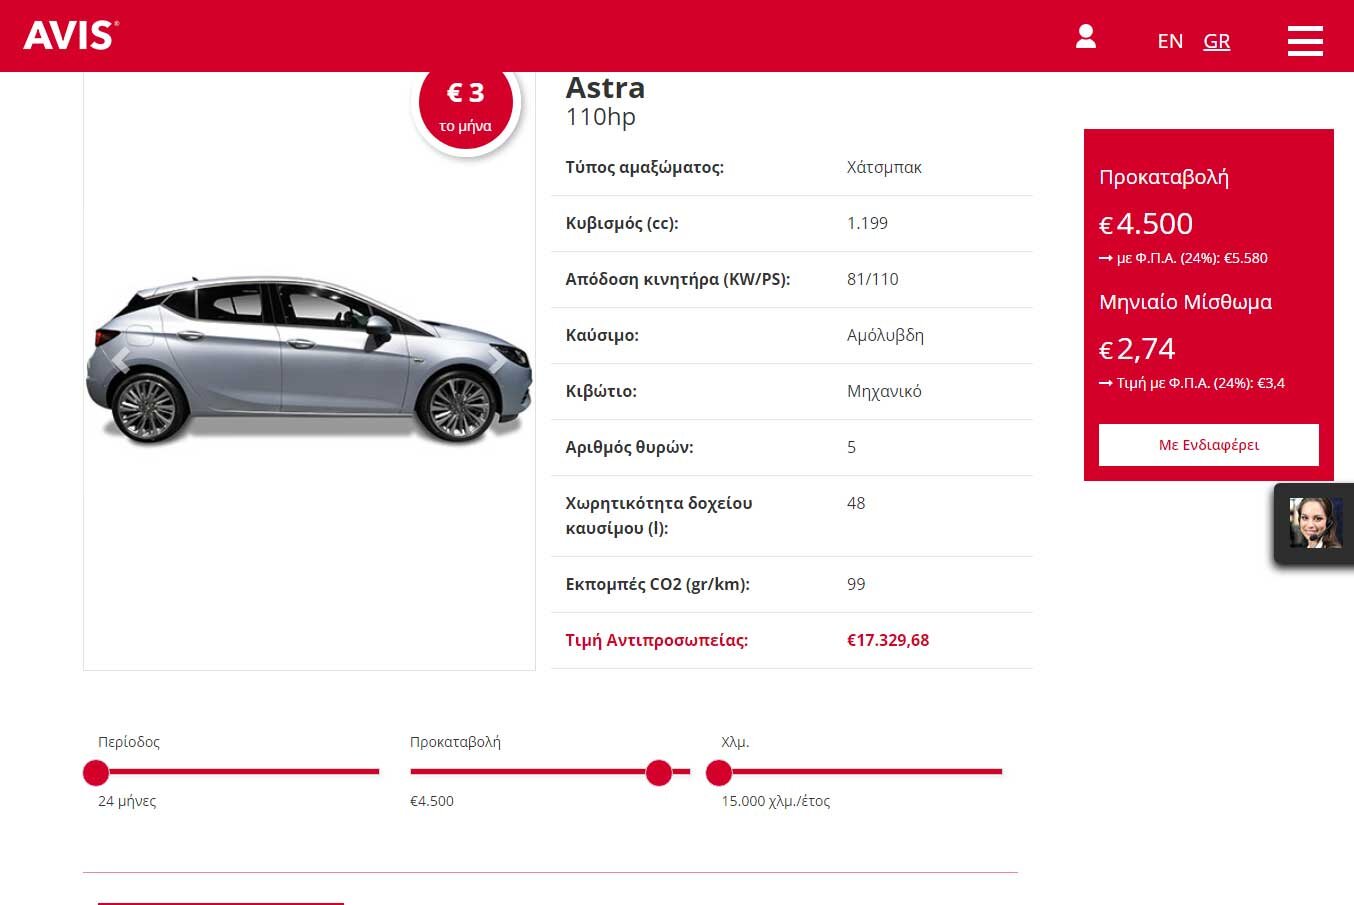Click the AVIS logo
Screen dimensions: 1354x905
71,36
